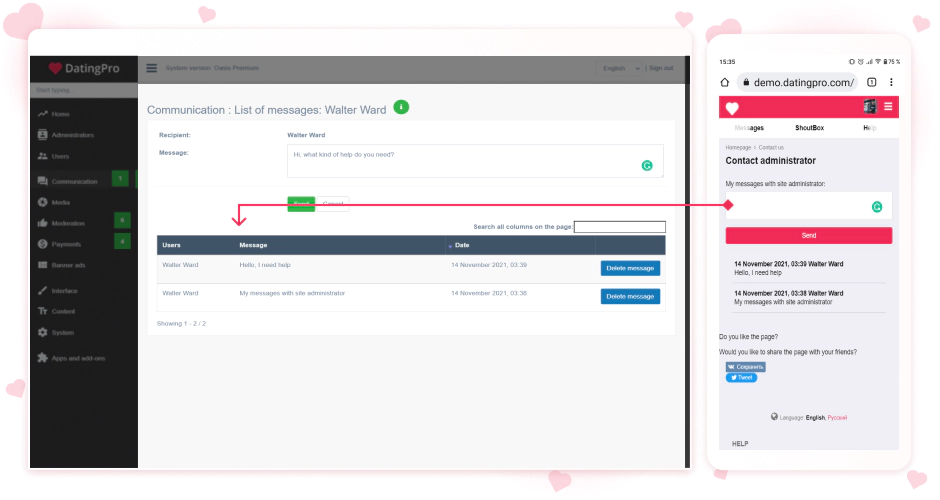Screen dimensions: 940x500
Task: Open Communication sidebar section
Action: 68,181
